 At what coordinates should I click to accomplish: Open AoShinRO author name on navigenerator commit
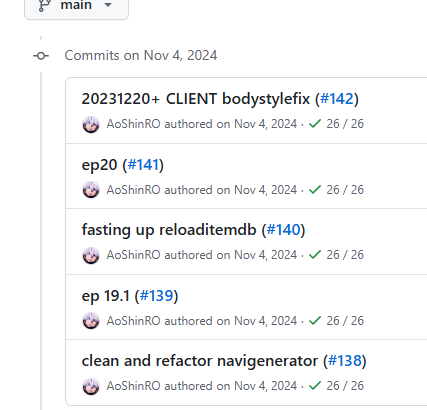point(133,386)
